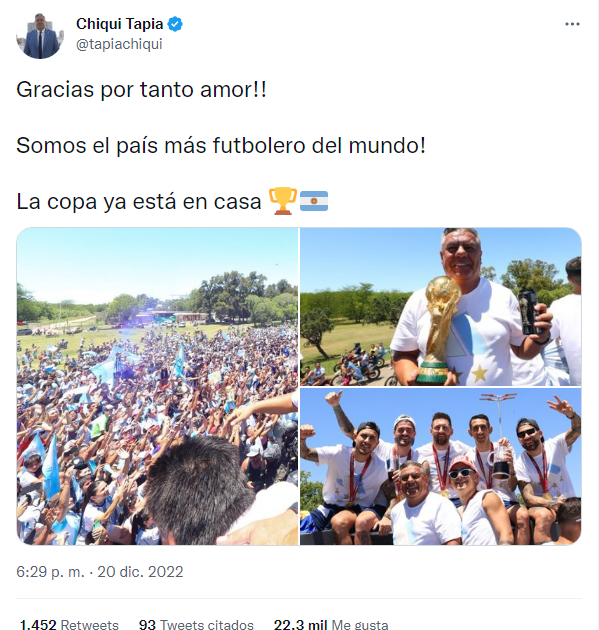Click the 20 dic. 2022 date
The width and height of the screenshot is (599, 630).
coord(140,571)
